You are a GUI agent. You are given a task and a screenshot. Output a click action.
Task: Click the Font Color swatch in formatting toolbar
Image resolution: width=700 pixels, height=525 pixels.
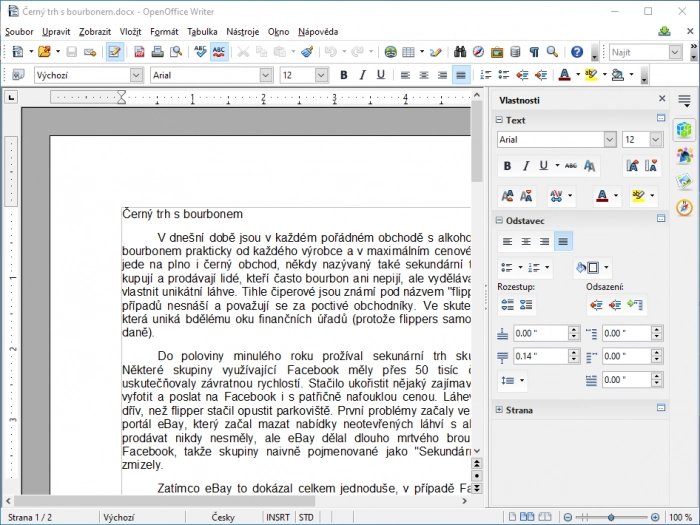coord(564,75)
